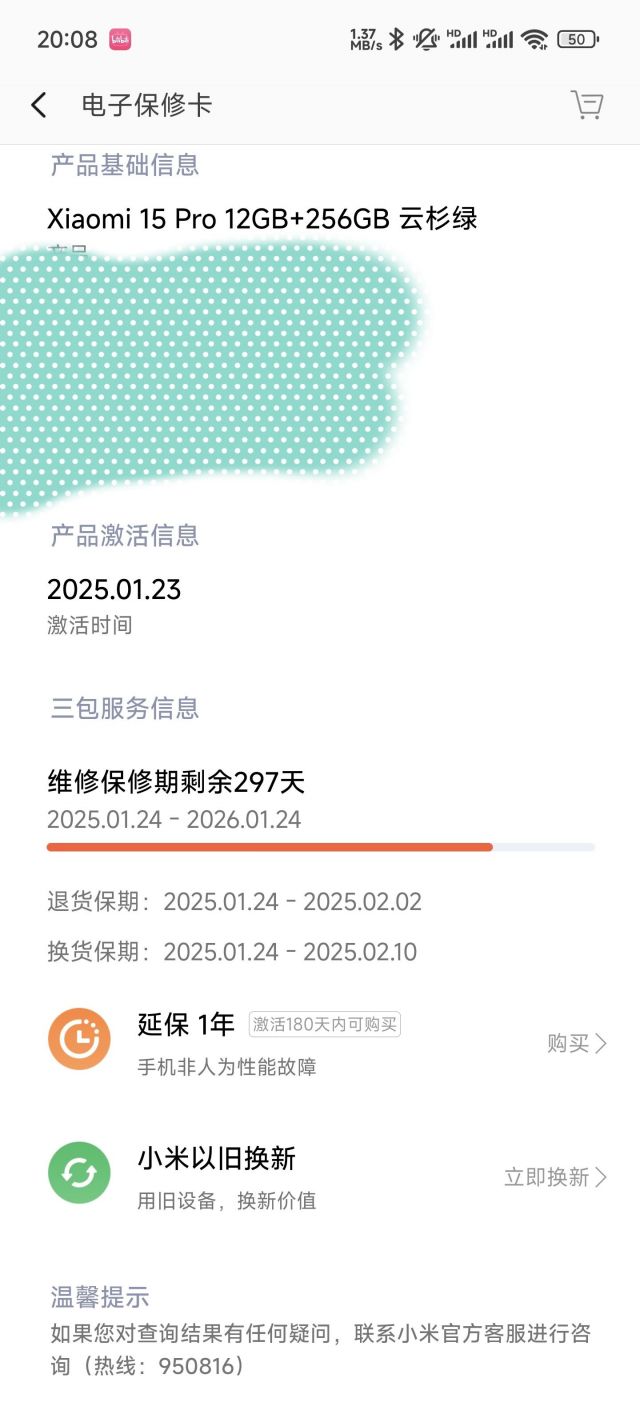This screenshot has height=1422, width=640.
Task: Tap the orange extended warranty clock icon
Action: coord(79,1039)
